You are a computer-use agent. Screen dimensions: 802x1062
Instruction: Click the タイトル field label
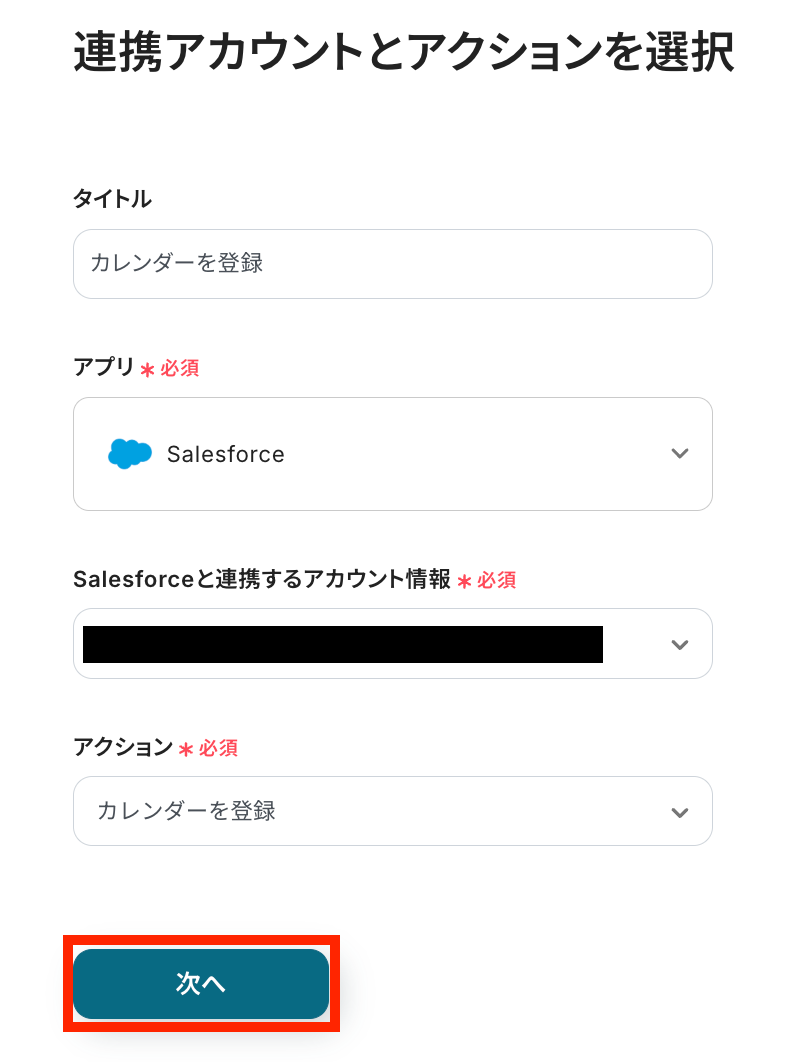[x=112, y=199]
